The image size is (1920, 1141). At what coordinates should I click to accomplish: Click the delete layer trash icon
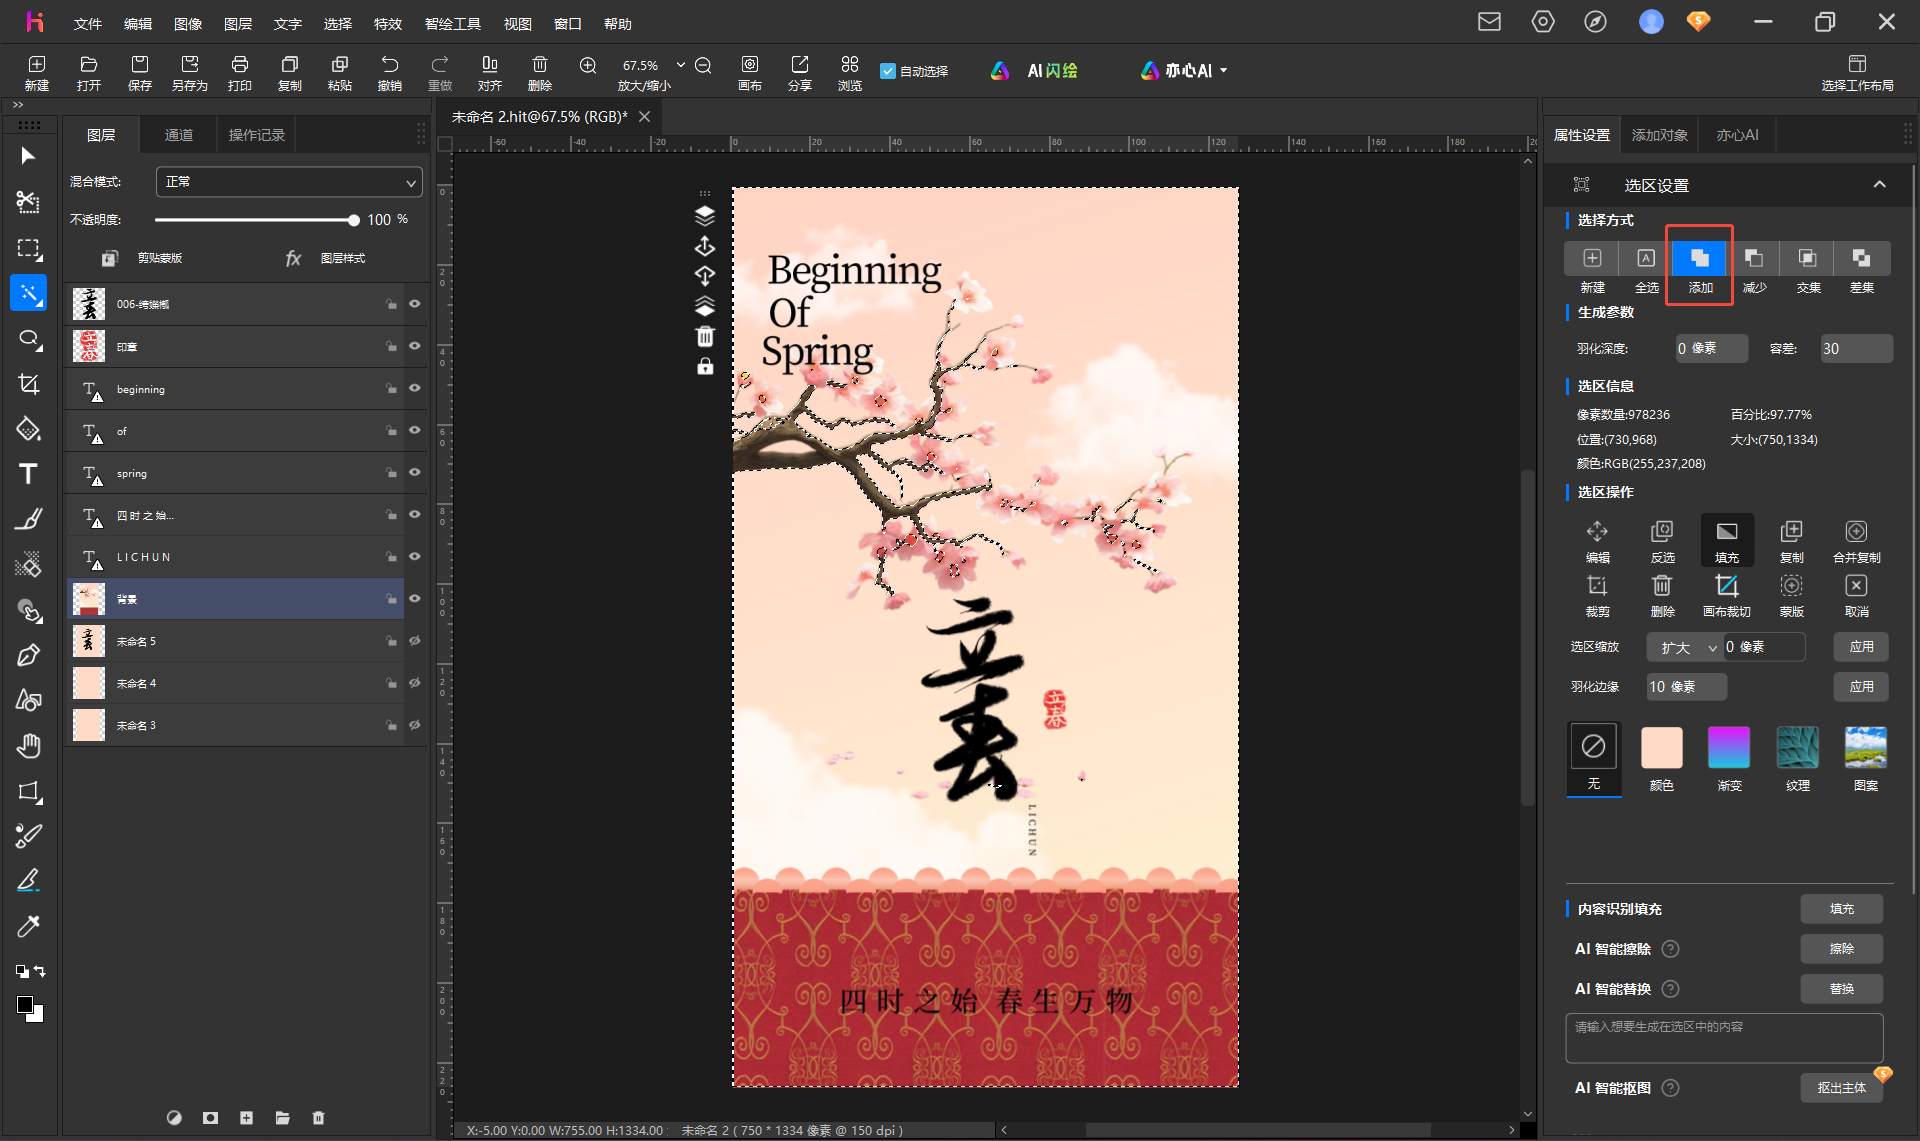(x=318, y=1118)
